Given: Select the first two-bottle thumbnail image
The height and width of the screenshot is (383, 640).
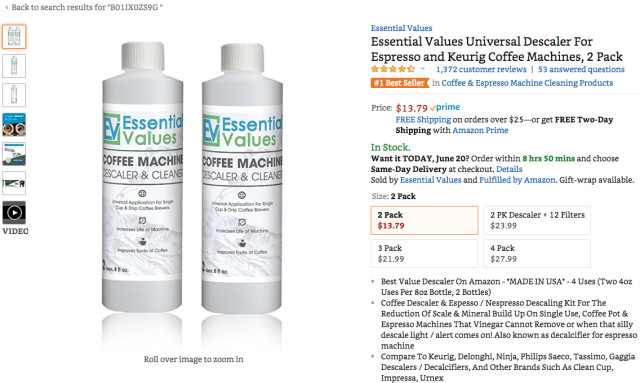Looking at the screenshot, I should click(x=14, y=37).
